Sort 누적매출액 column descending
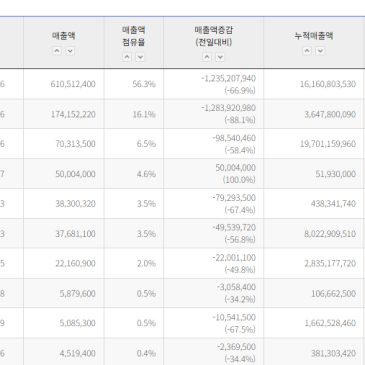 [320, 51]
